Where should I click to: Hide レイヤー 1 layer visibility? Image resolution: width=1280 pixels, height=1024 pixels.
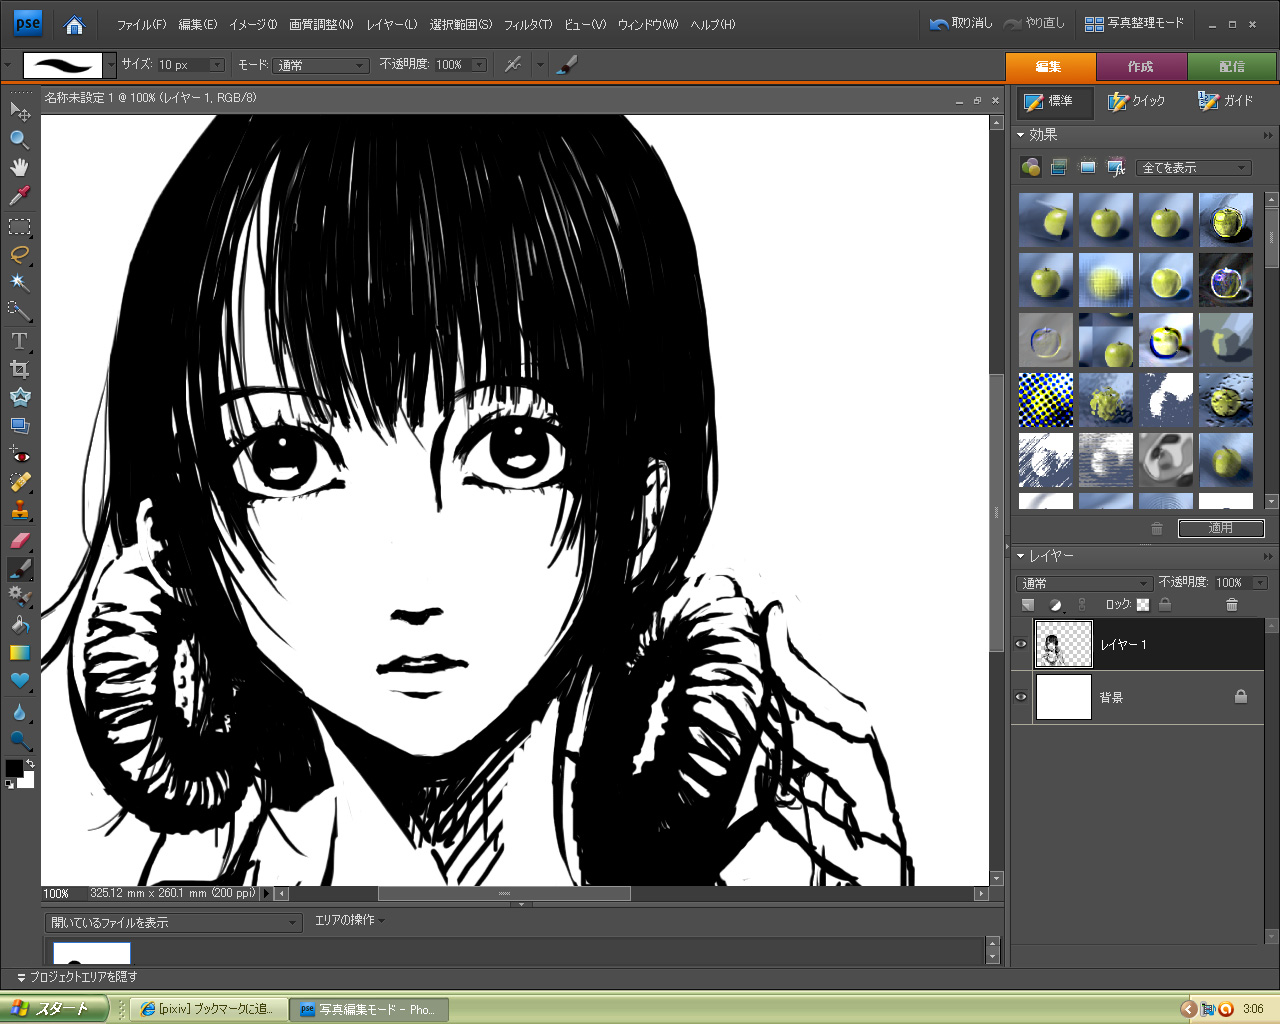click(1020, 644)
